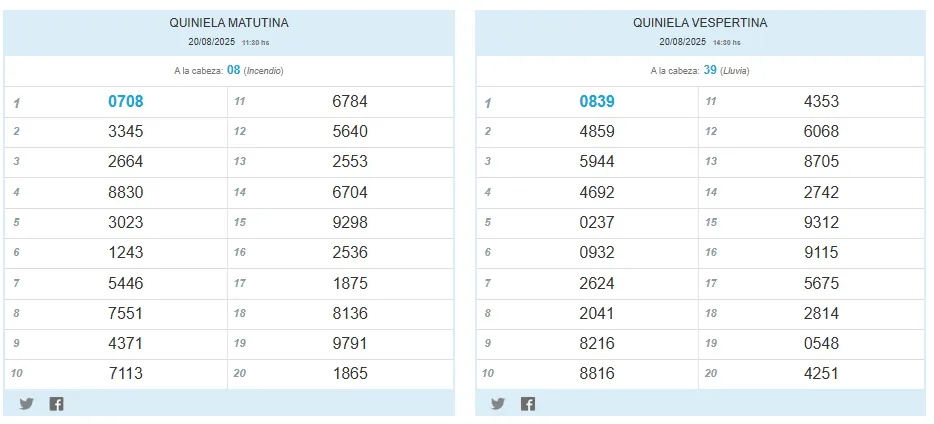This screenshot has height=424, width=934.
Task: Share Quiniela Vespertina on Facebook
Action: [x=528, y=404]
